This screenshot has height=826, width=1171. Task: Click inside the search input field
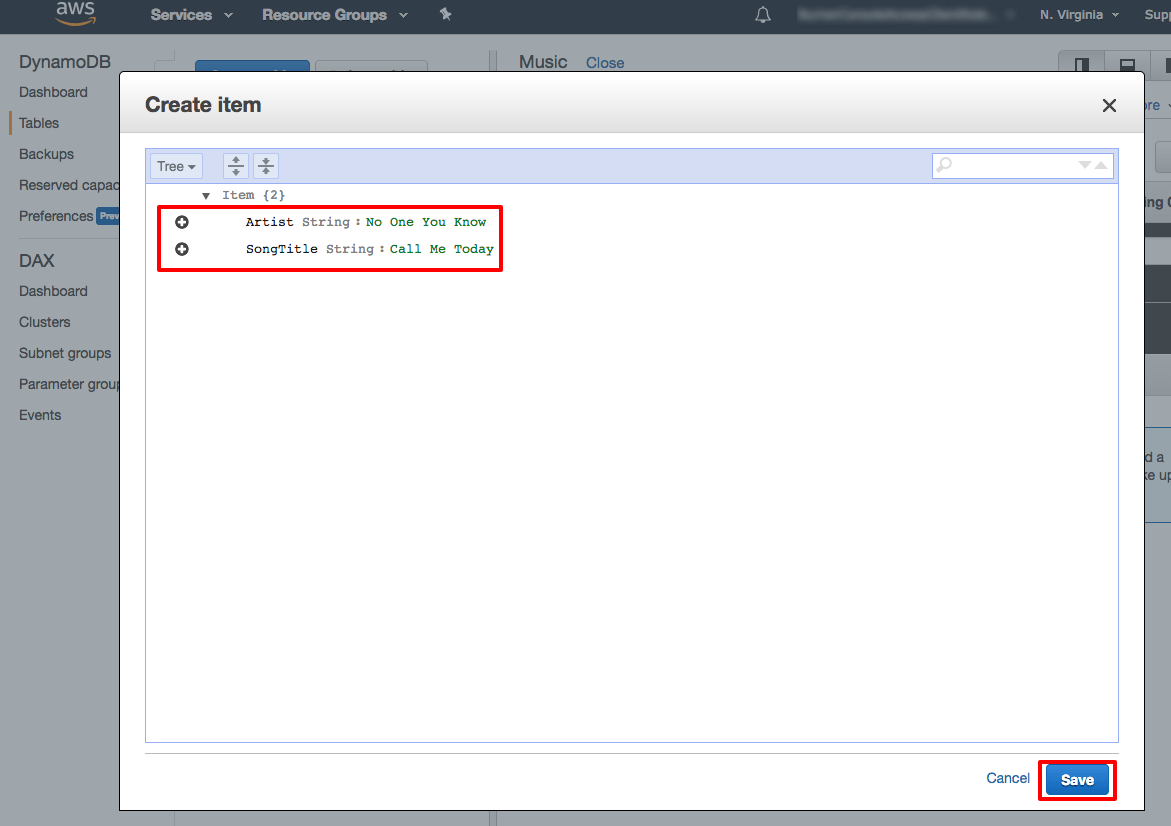pyautogui.click(x=1010, y=165)
